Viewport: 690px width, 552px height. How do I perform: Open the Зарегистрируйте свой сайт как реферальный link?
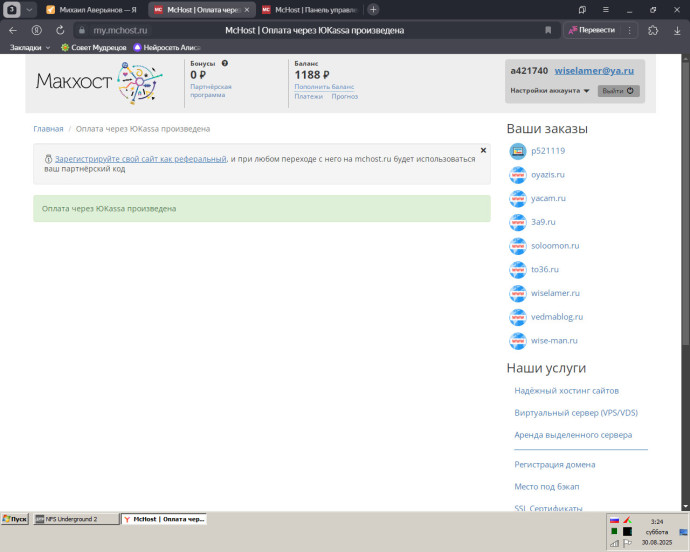pyautogui.click(x=140, y=159)
